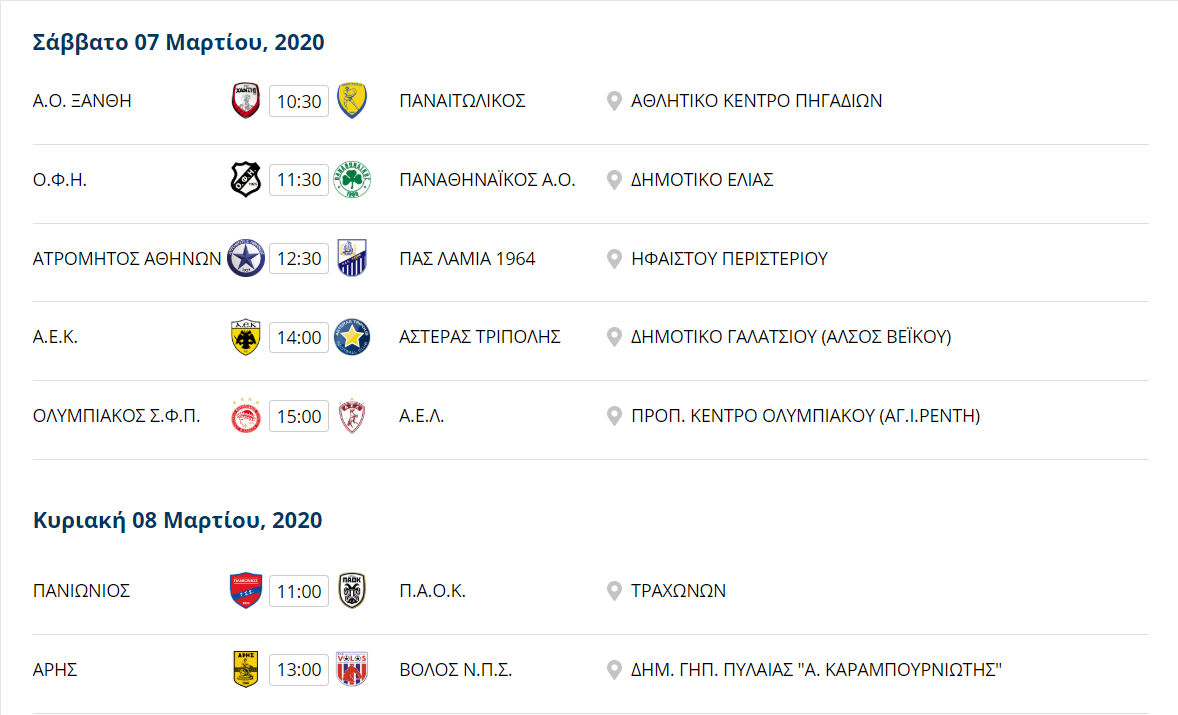Click the O.F.I. black-and-white crest
Viewport: 1178px width, 715px height.
[x=246, y=180]
